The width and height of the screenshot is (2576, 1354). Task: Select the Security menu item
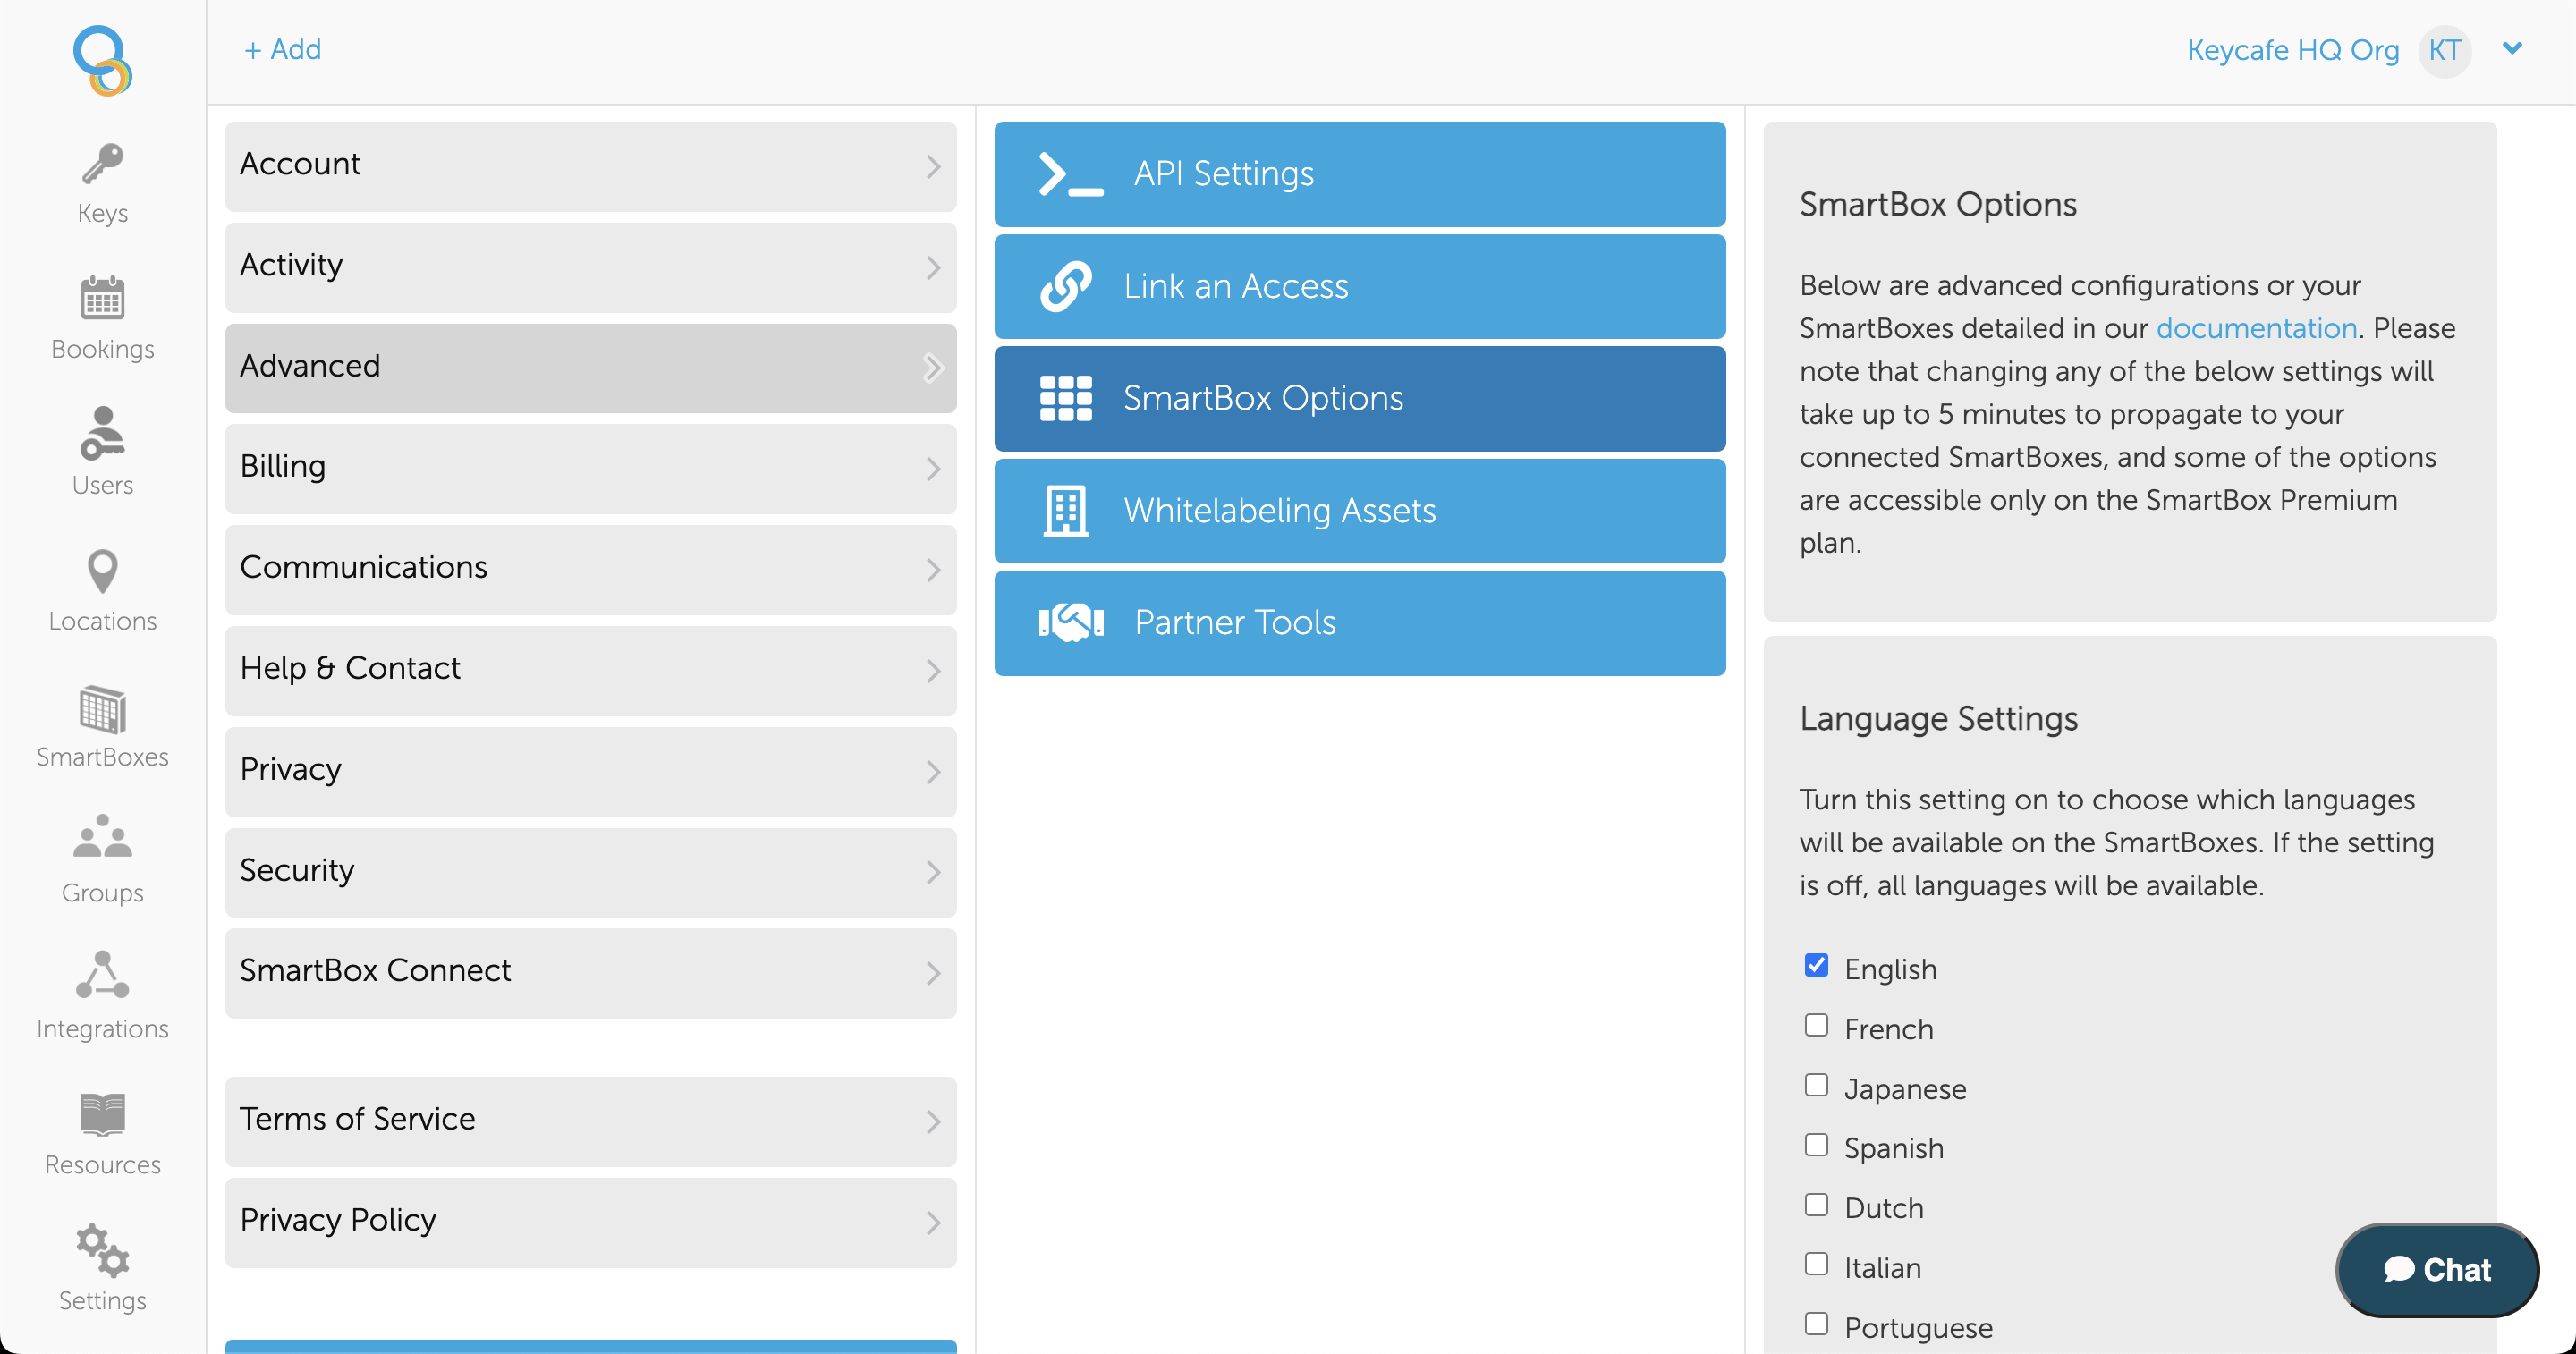pyautogui.click(x=590, y=872)
